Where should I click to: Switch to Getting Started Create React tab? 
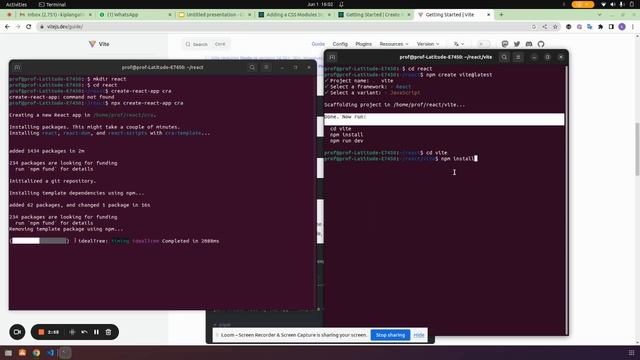click(x=373, y=15)
